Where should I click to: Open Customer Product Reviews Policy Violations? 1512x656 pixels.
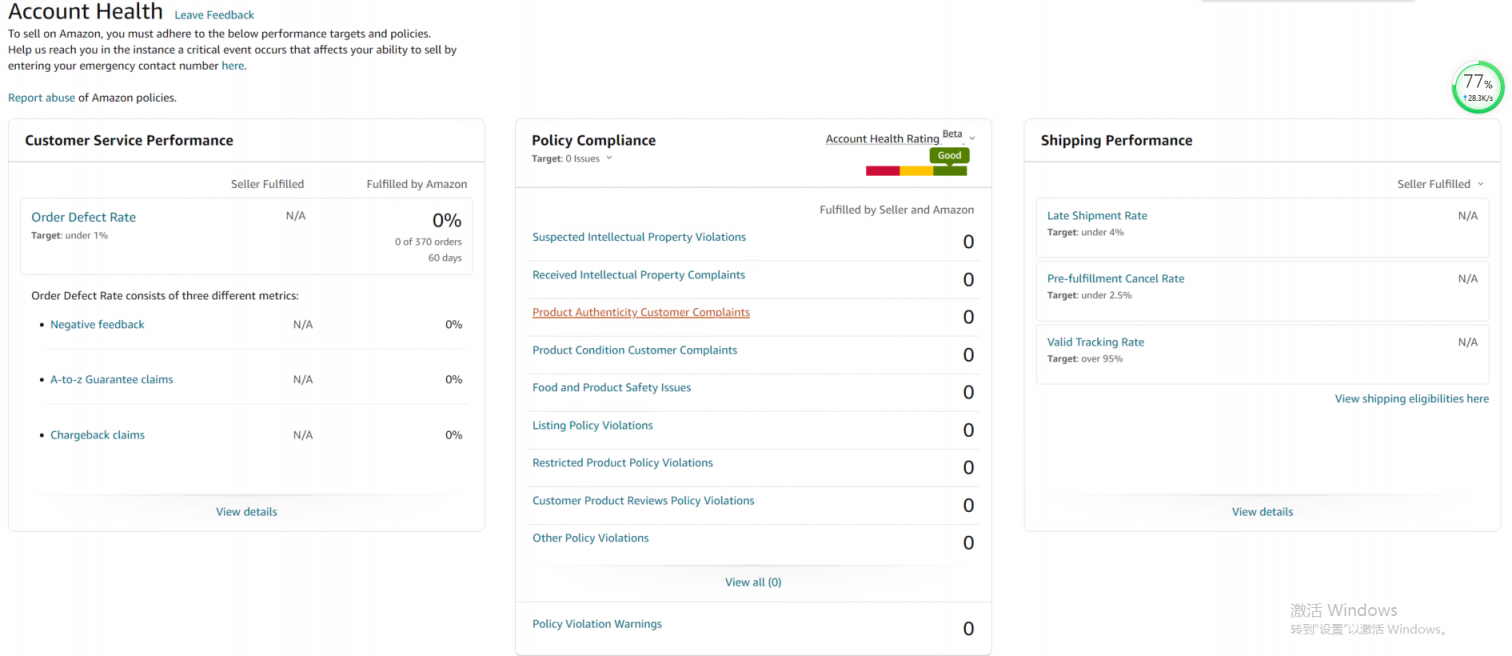(x=643, y=501)
